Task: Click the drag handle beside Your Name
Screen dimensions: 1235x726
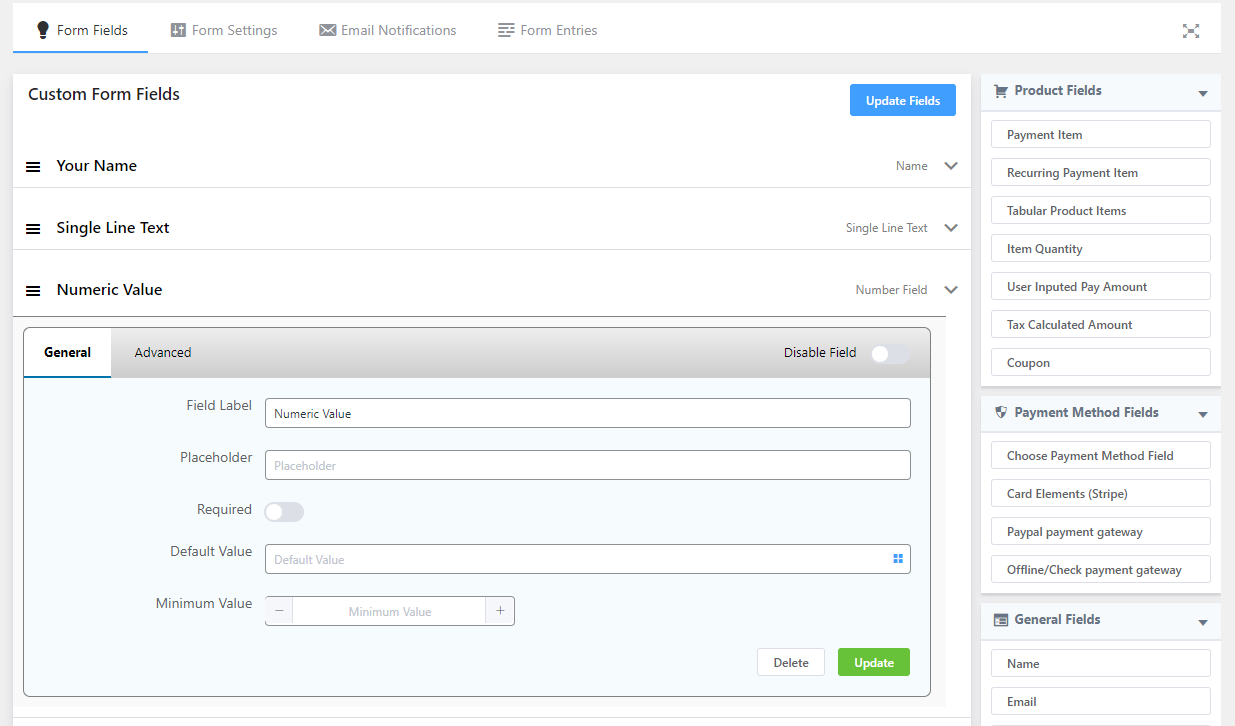Action: (x=33, y=166)
